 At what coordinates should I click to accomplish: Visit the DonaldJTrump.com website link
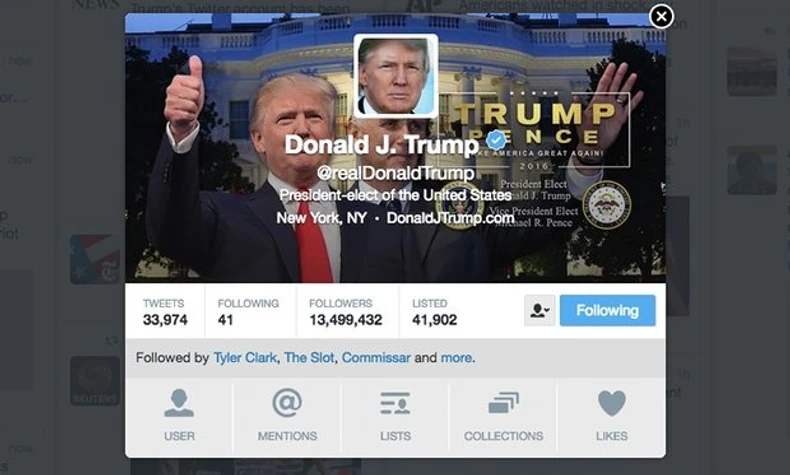450,218
